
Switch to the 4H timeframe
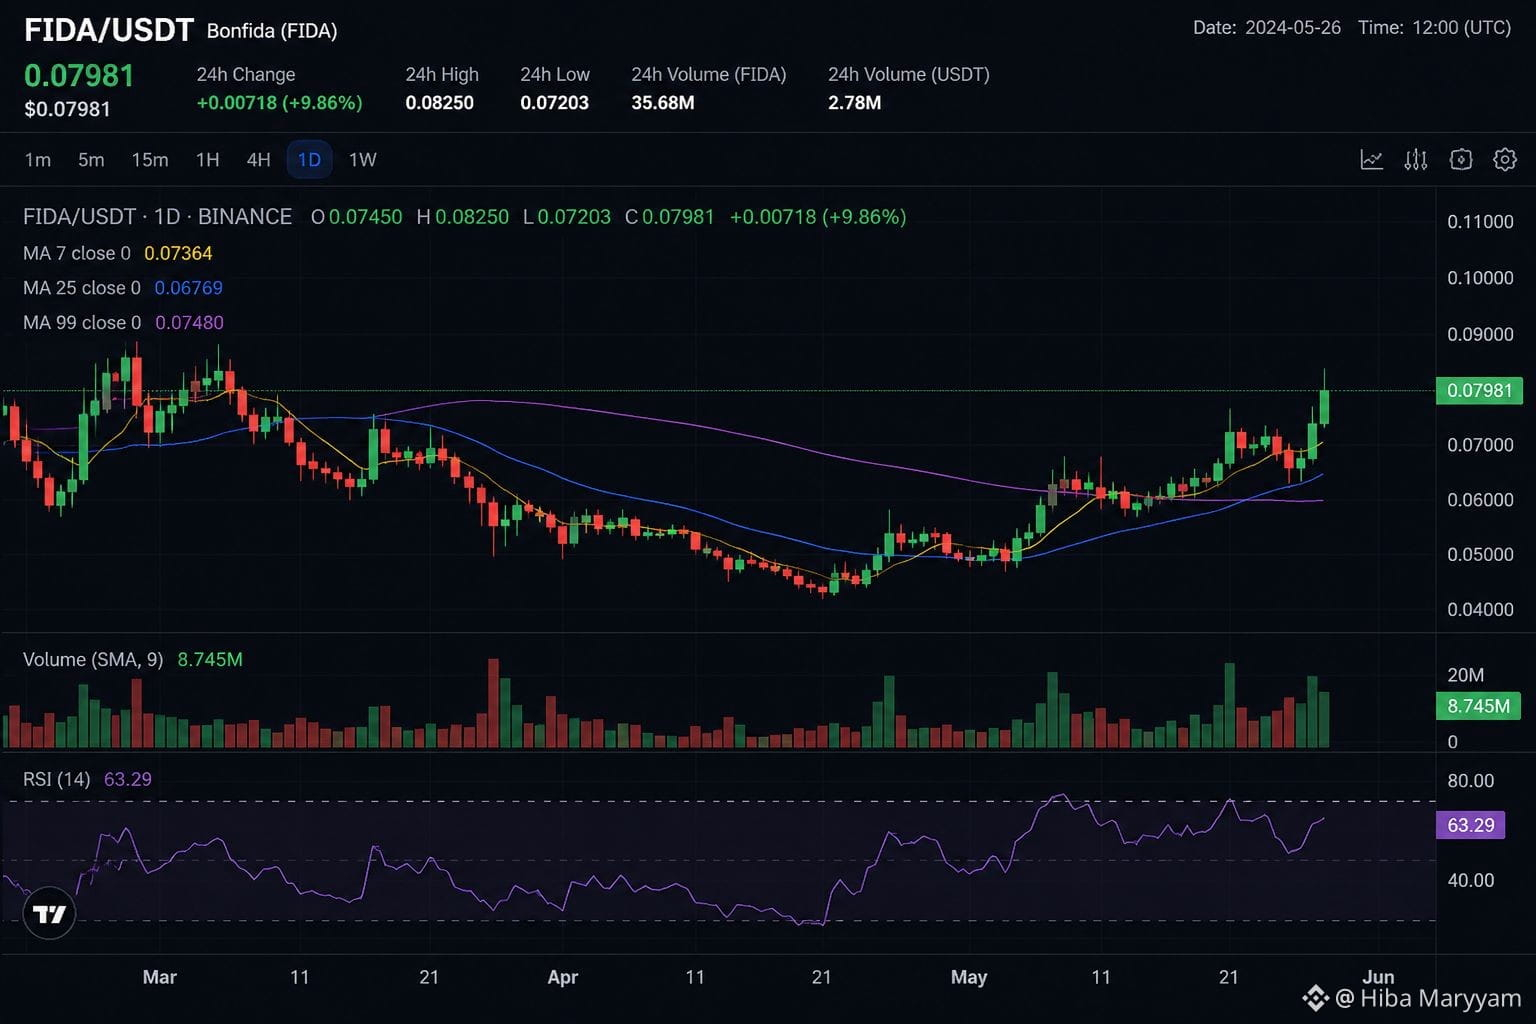point(258,160)
